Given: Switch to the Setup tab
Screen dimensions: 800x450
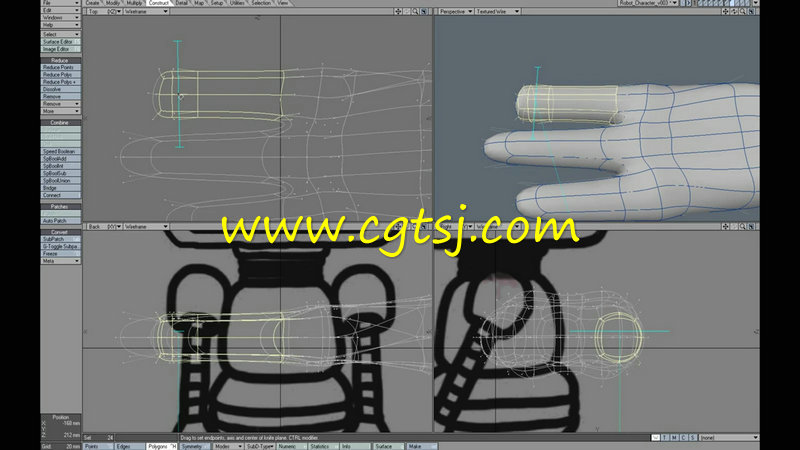Looking at the screenshot, I should pyautogui.click(x=217, y=3).
